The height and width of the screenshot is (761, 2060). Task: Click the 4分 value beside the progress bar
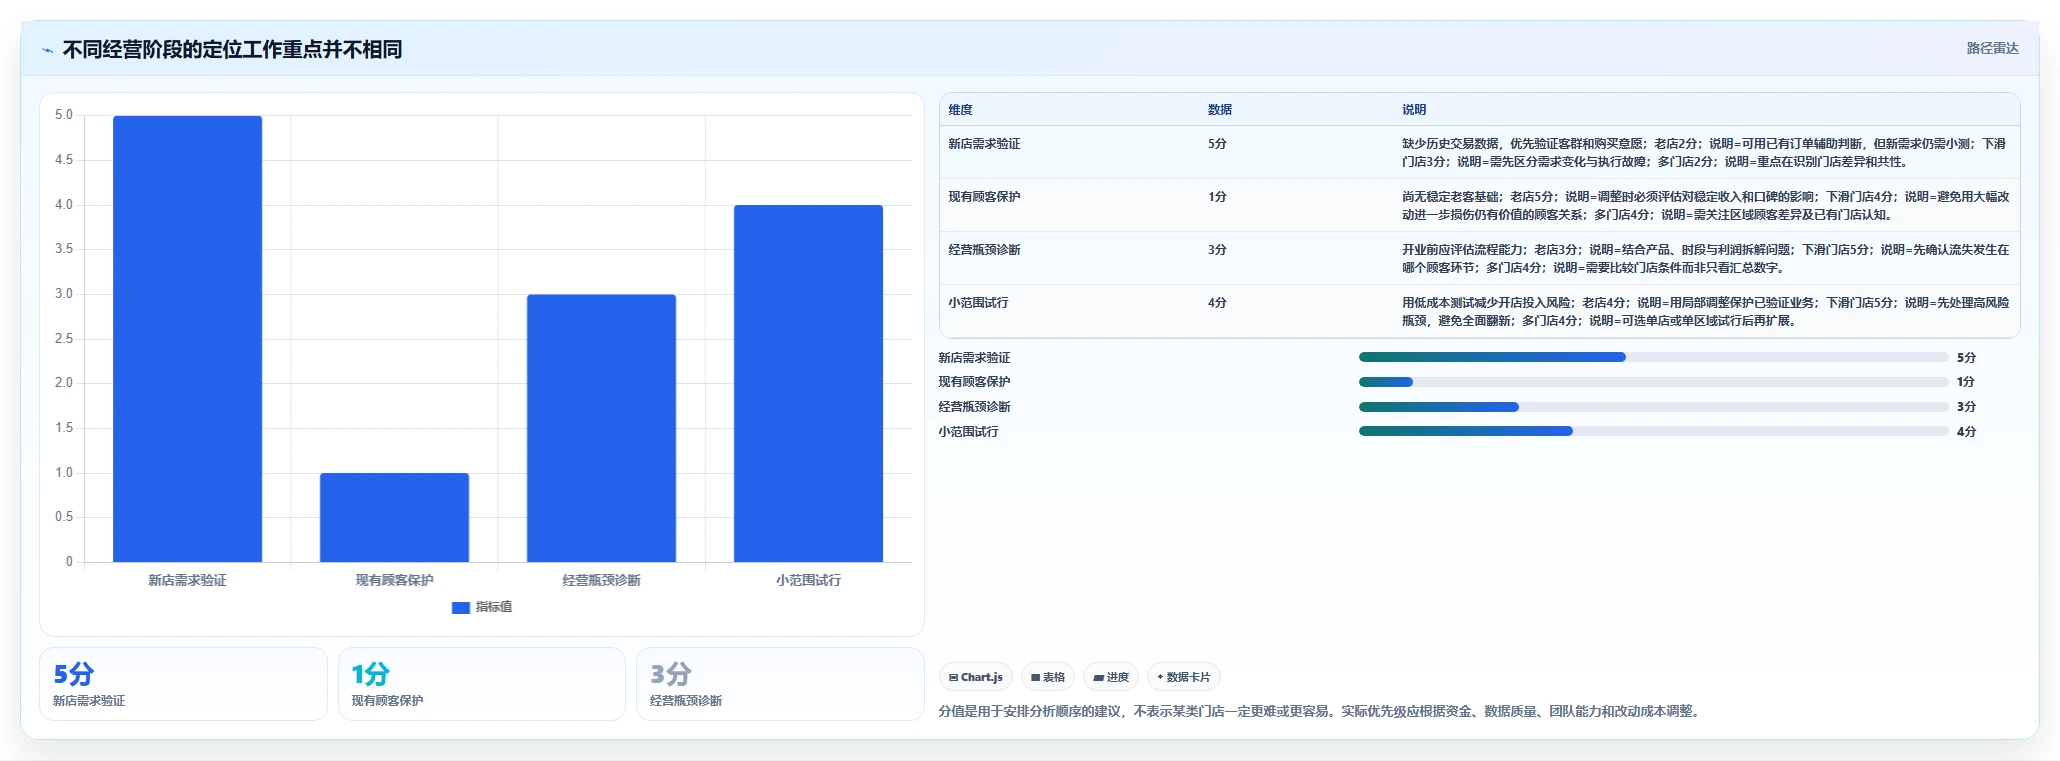pyautogui.click(x=1966, y=432)
